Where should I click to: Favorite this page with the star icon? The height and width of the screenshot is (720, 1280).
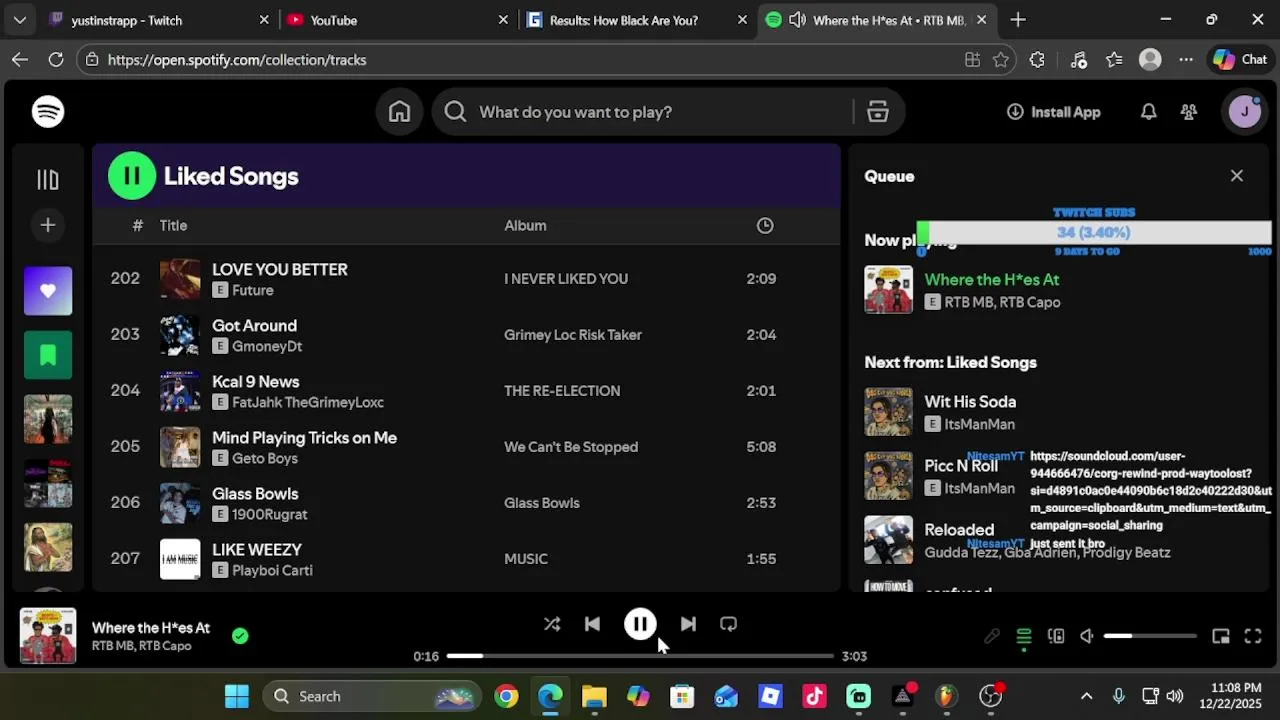click(x=1001, y=60)
